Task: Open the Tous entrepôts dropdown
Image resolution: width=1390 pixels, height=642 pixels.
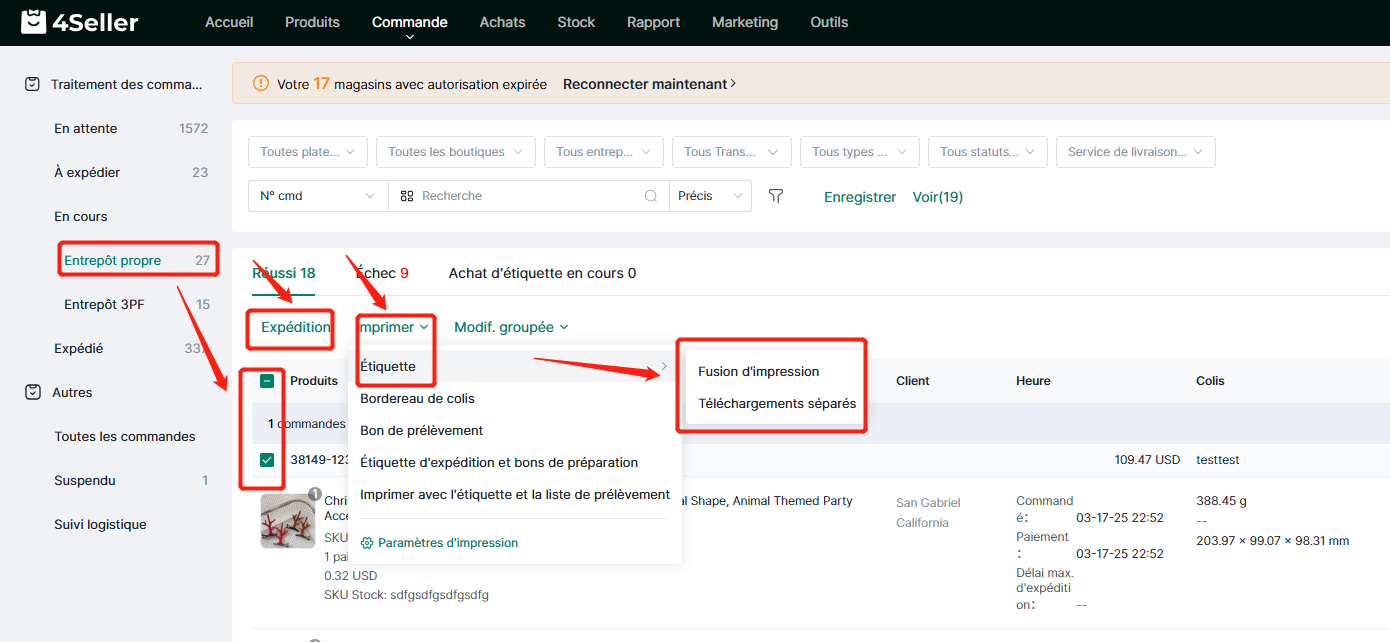Action: coord(604,152)
